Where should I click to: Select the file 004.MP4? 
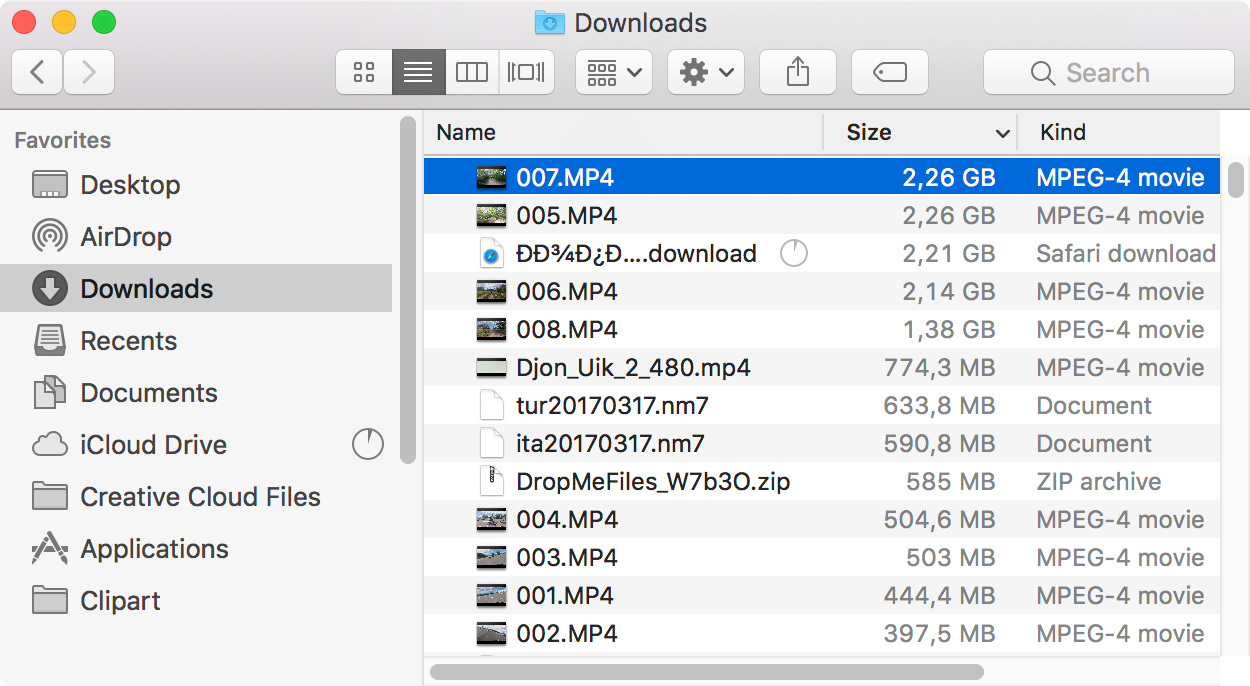(x=822, y=520)
